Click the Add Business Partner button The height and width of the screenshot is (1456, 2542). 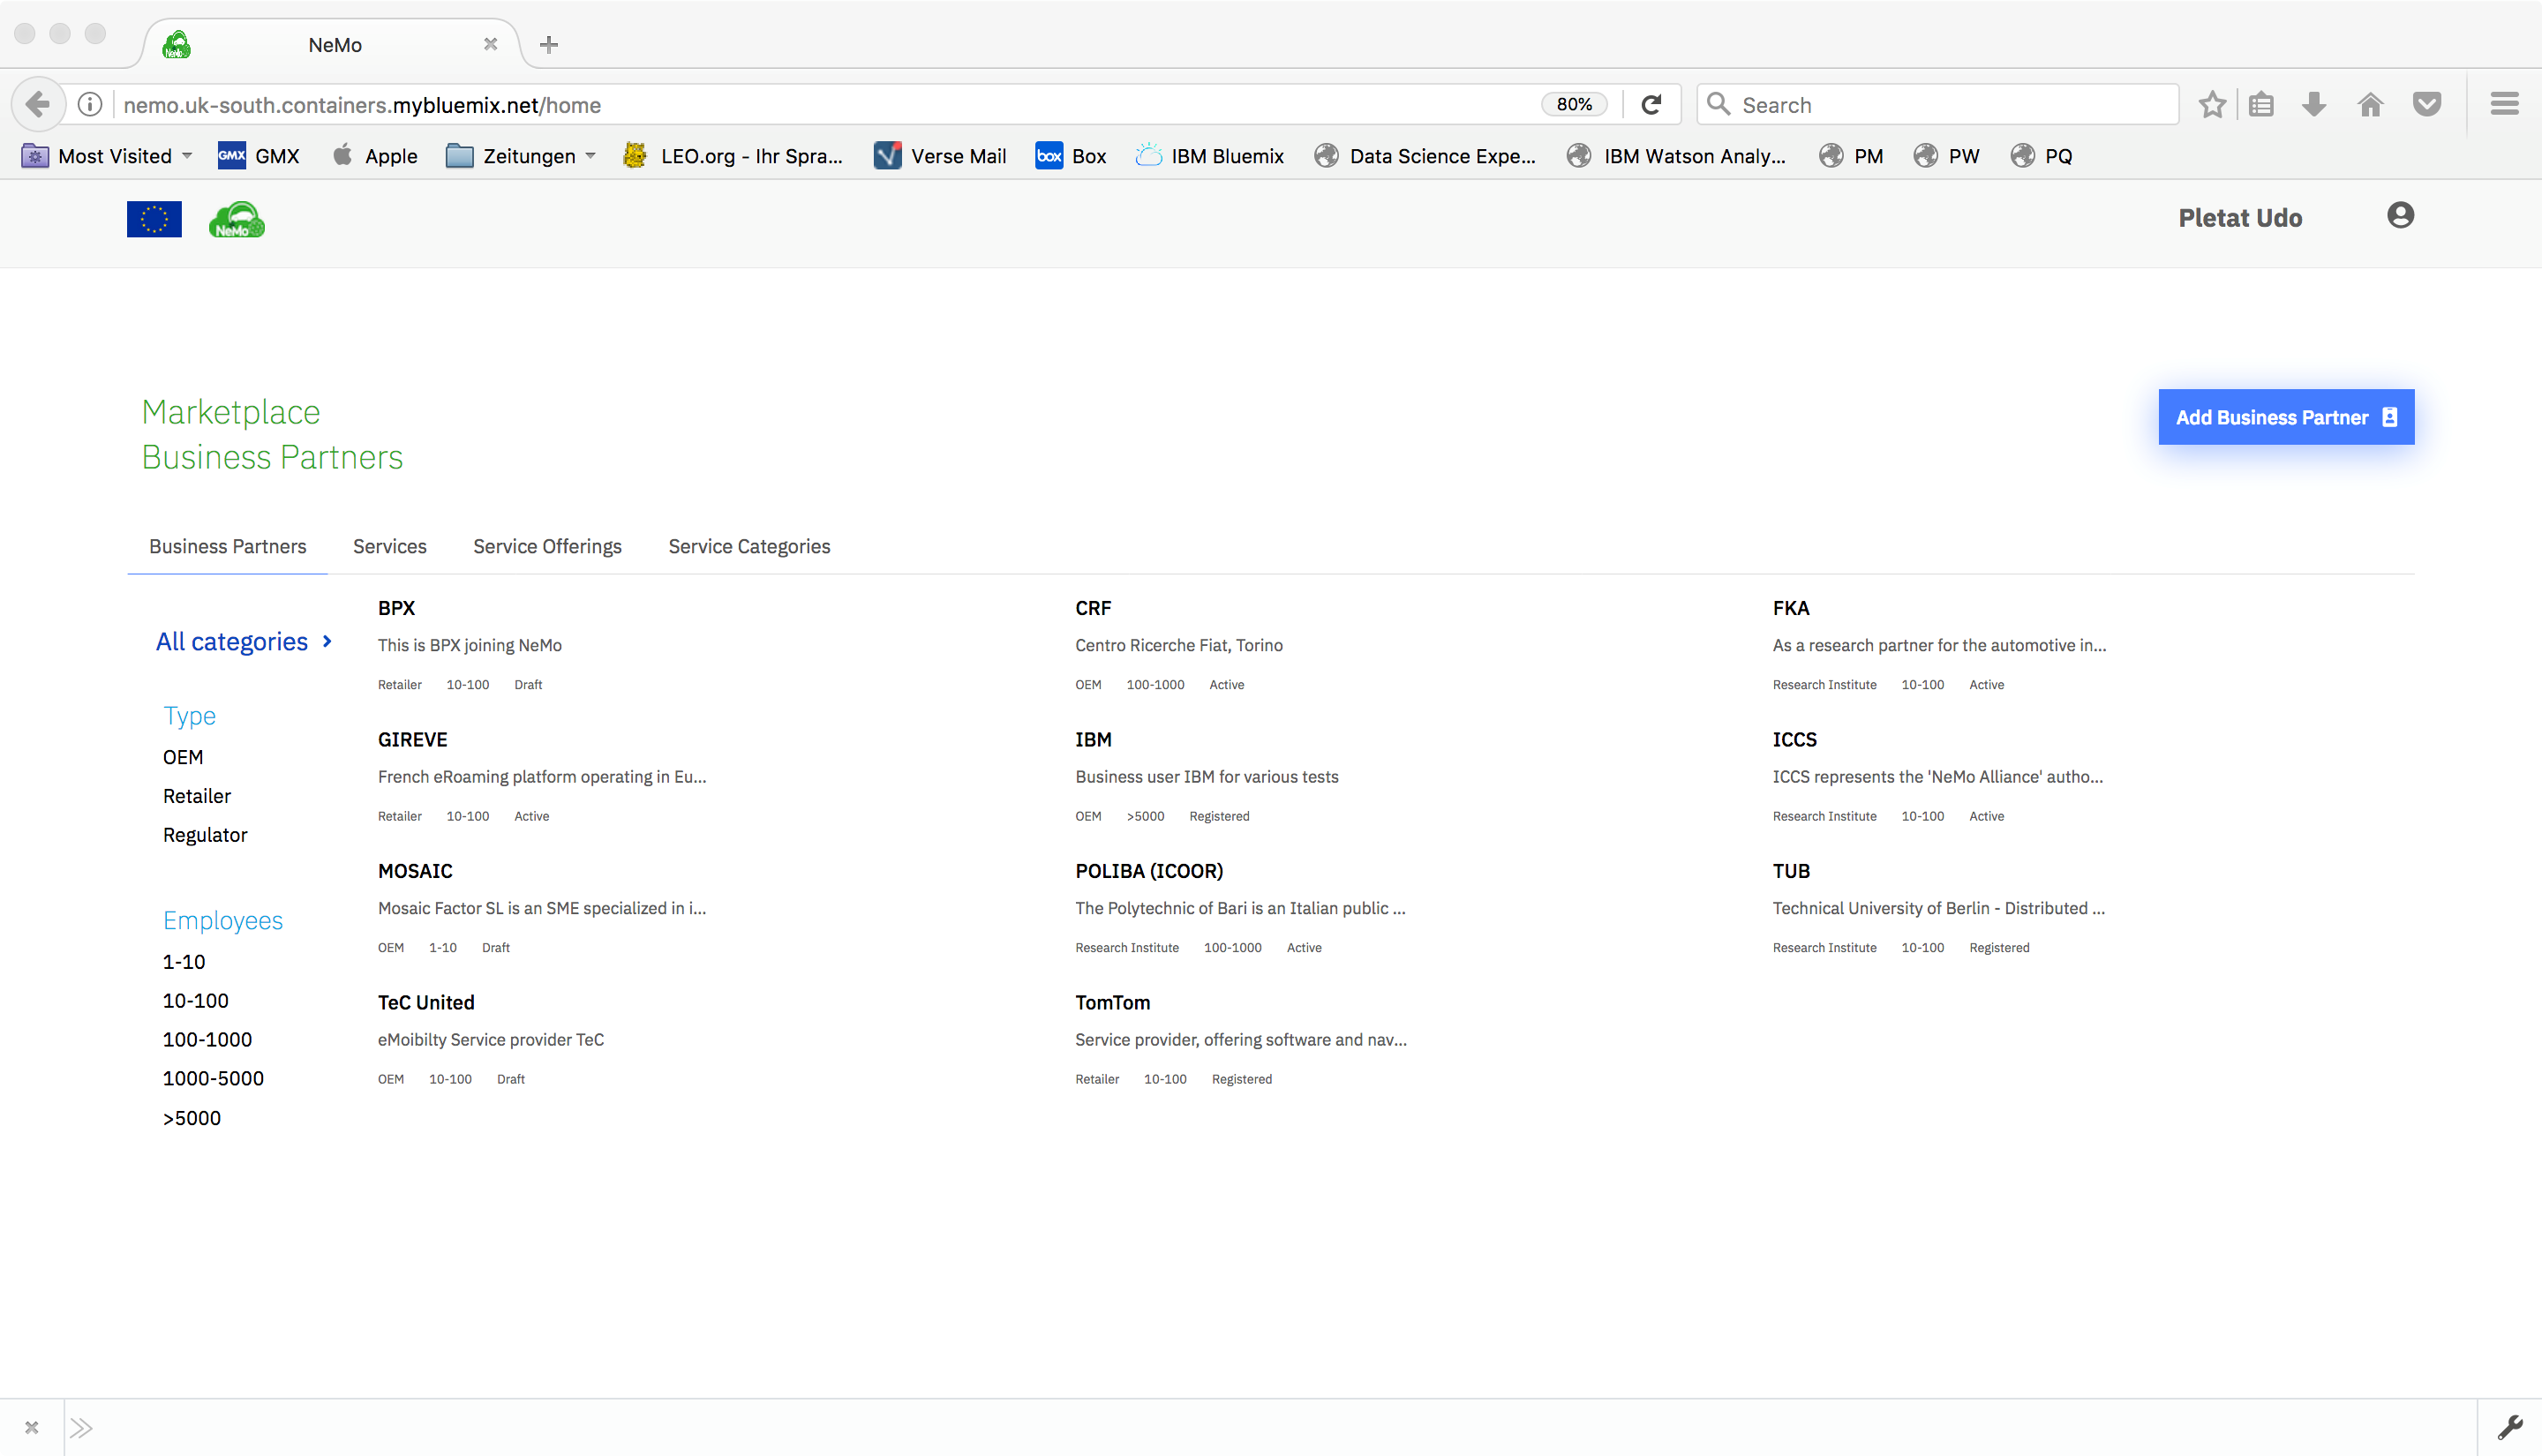[x=2285, y=417]
